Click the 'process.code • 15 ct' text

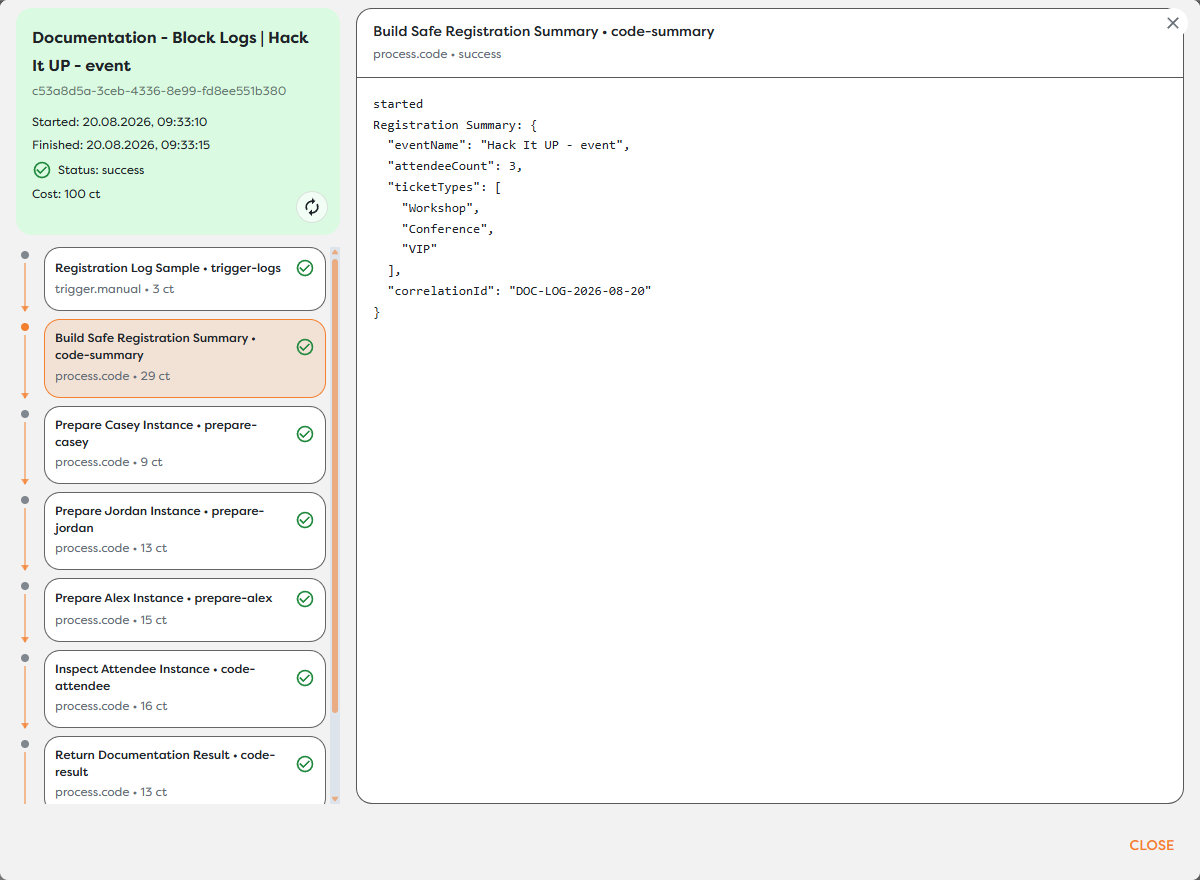coord(111,620)
